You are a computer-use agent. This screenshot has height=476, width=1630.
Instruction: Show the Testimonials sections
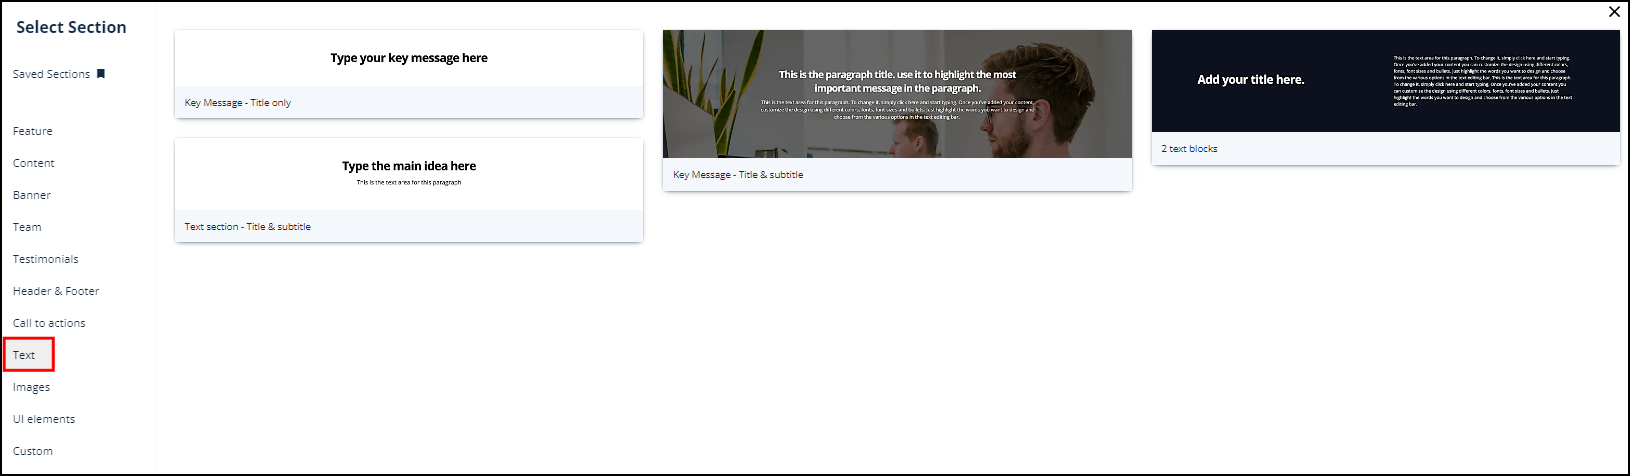point(46,259)
